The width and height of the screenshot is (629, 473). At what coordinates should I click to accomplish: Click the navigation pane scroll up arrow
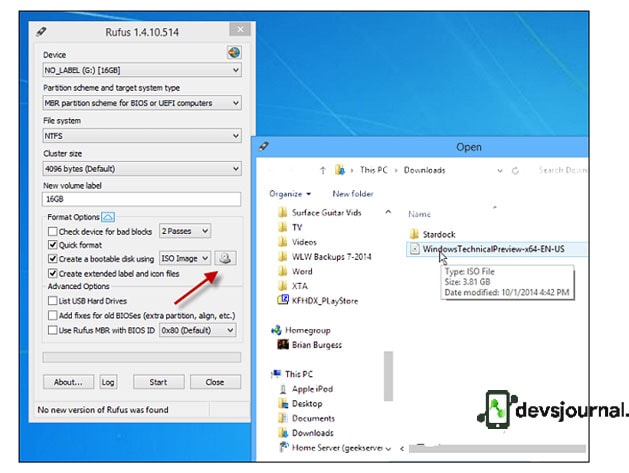click(x=388, y=212)
